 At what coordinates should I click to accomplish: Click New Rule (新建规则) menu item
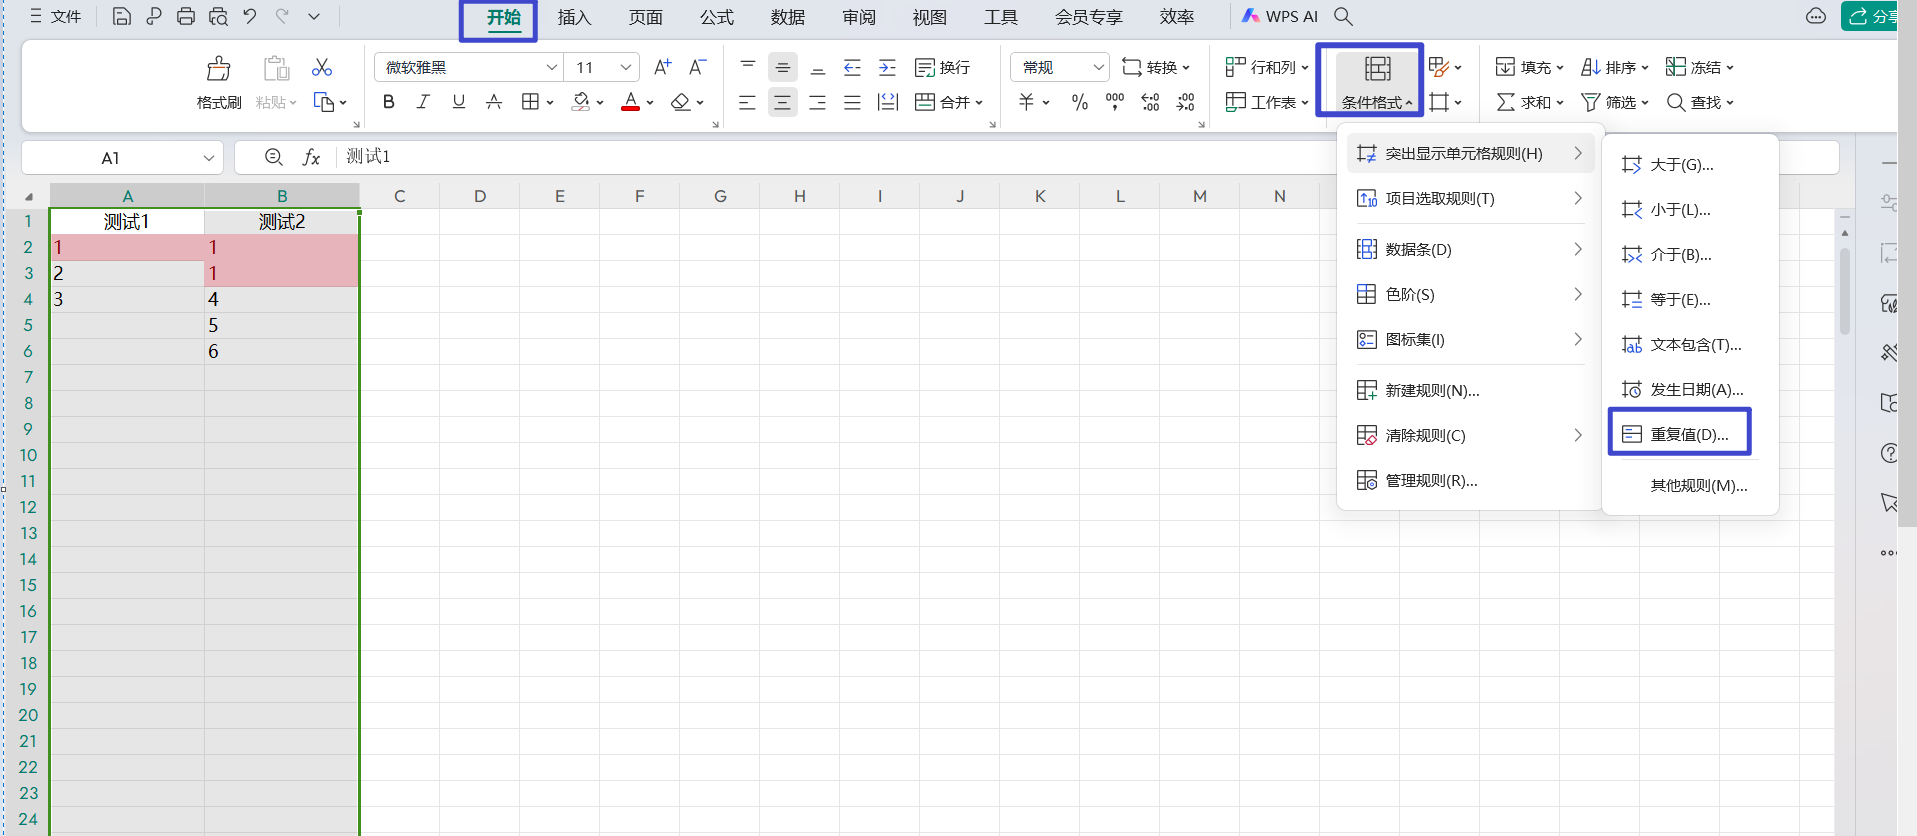(1470, 390)
